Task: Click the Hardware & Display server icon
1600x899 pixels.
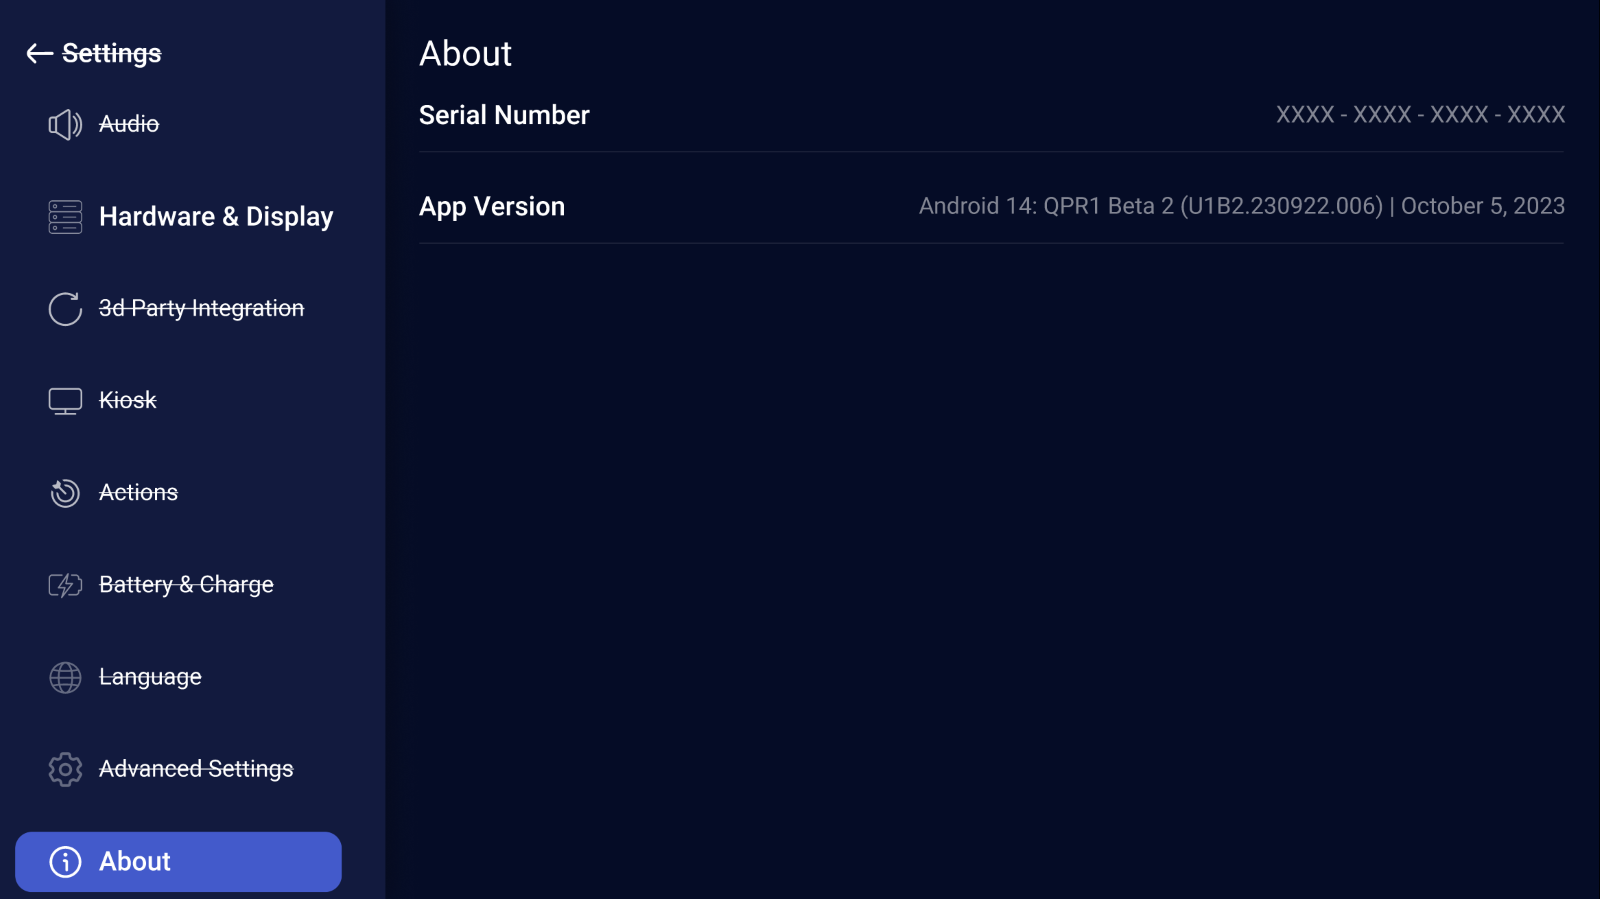Action: pos(65,217)
